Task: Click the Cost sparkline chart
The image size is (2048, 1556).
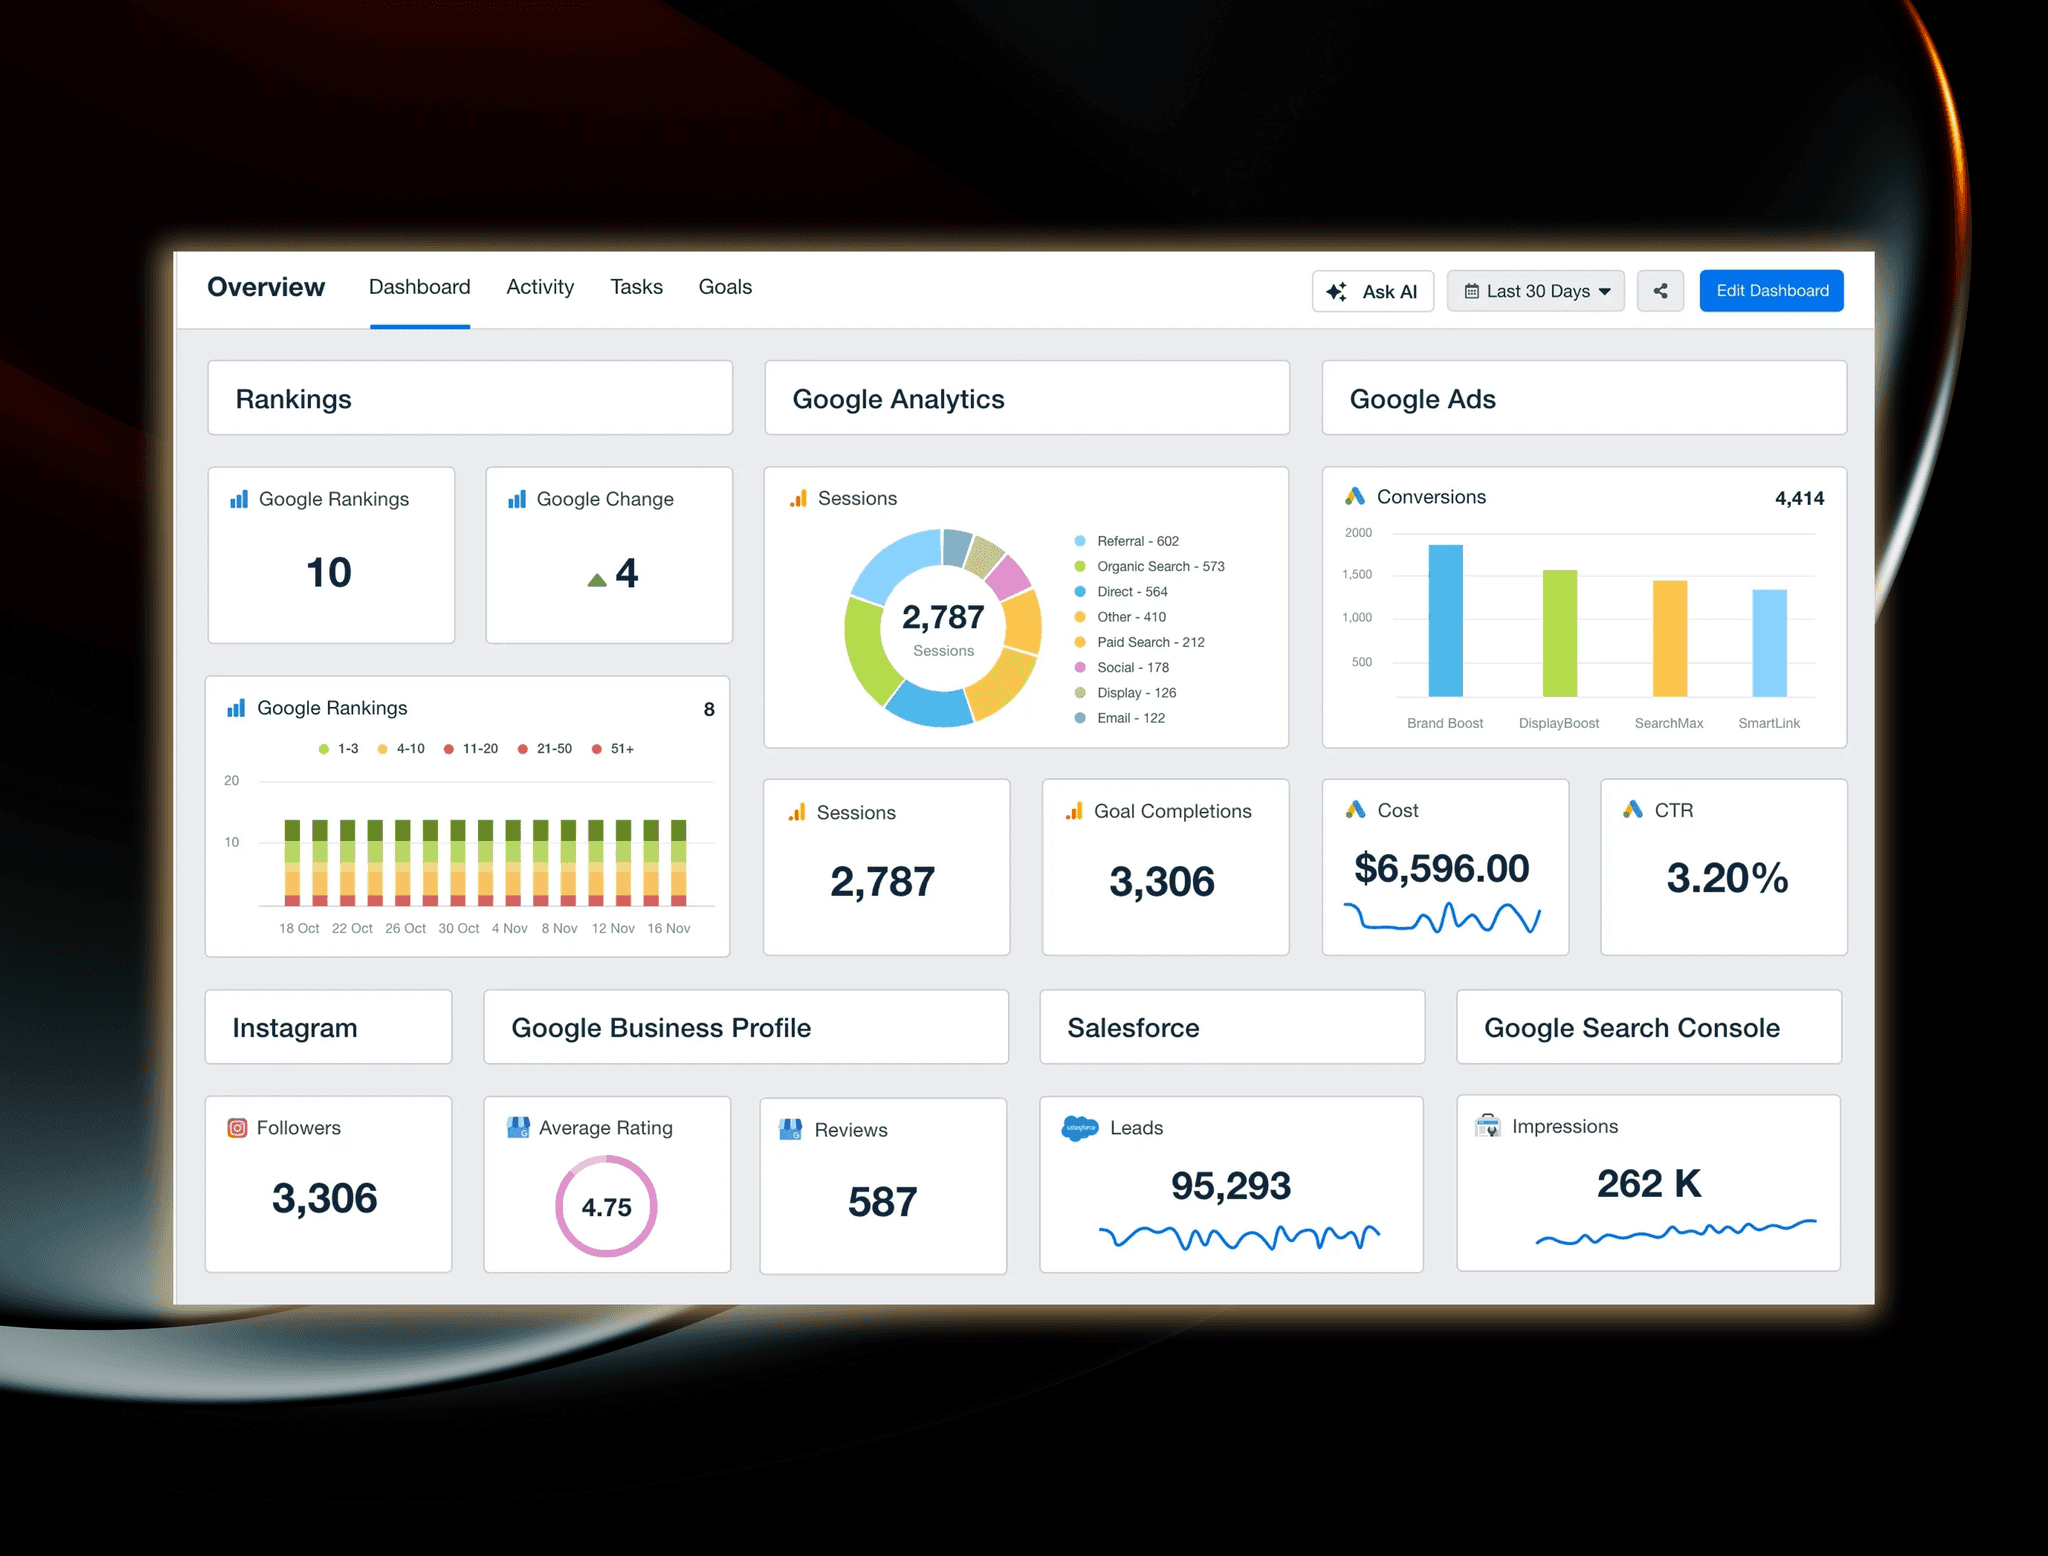Action: click(1441, 917)
